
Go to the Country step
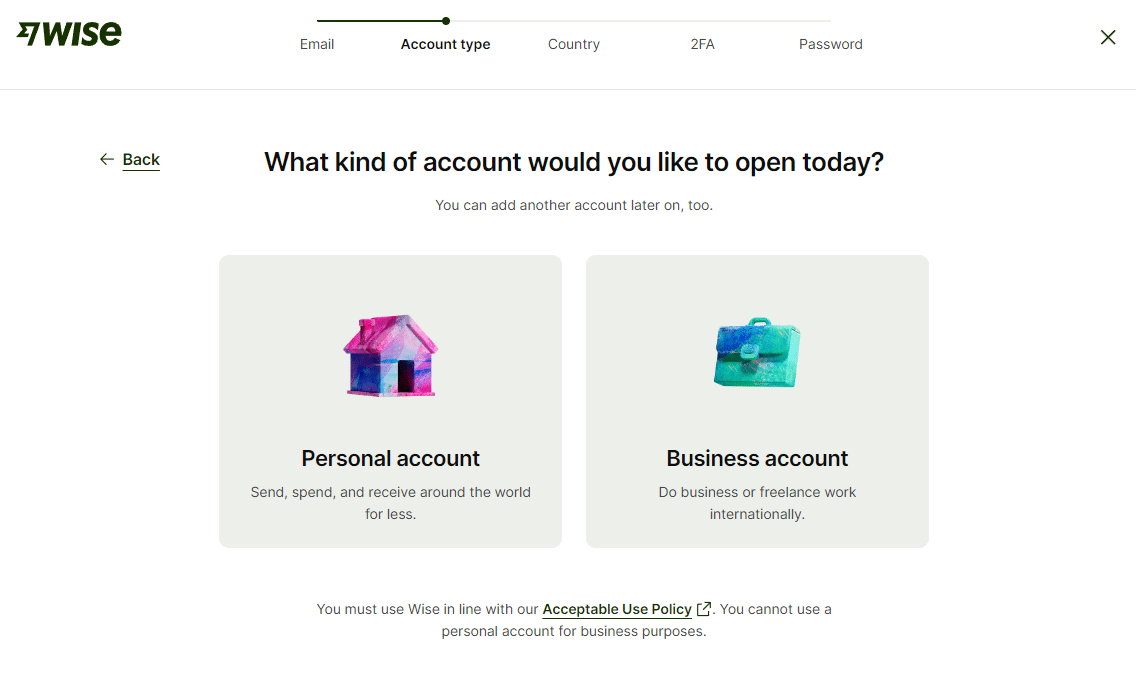click(x=574, y=44)
